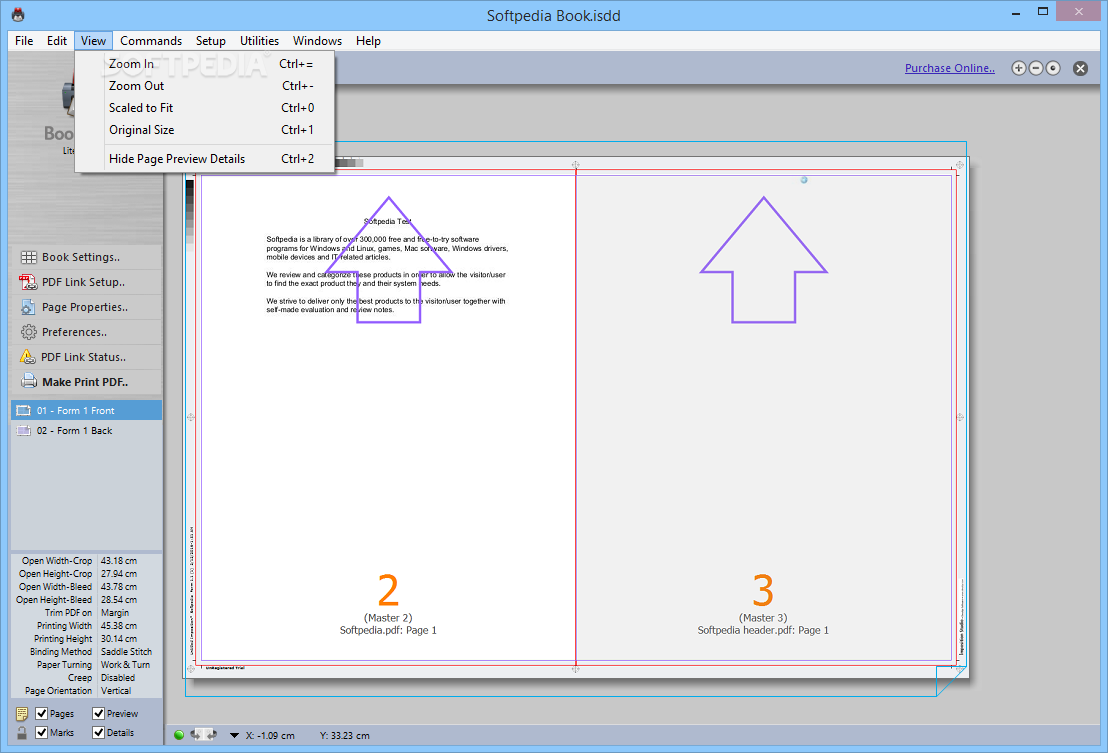The image size is (1108, 753).
Task: Click the small blue marker above page 3
Action: [x=803, y=180]
